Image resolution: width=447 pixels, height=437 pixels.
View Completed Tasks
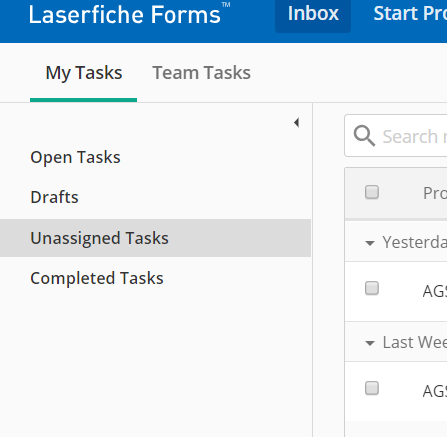[x=97, y=278]
